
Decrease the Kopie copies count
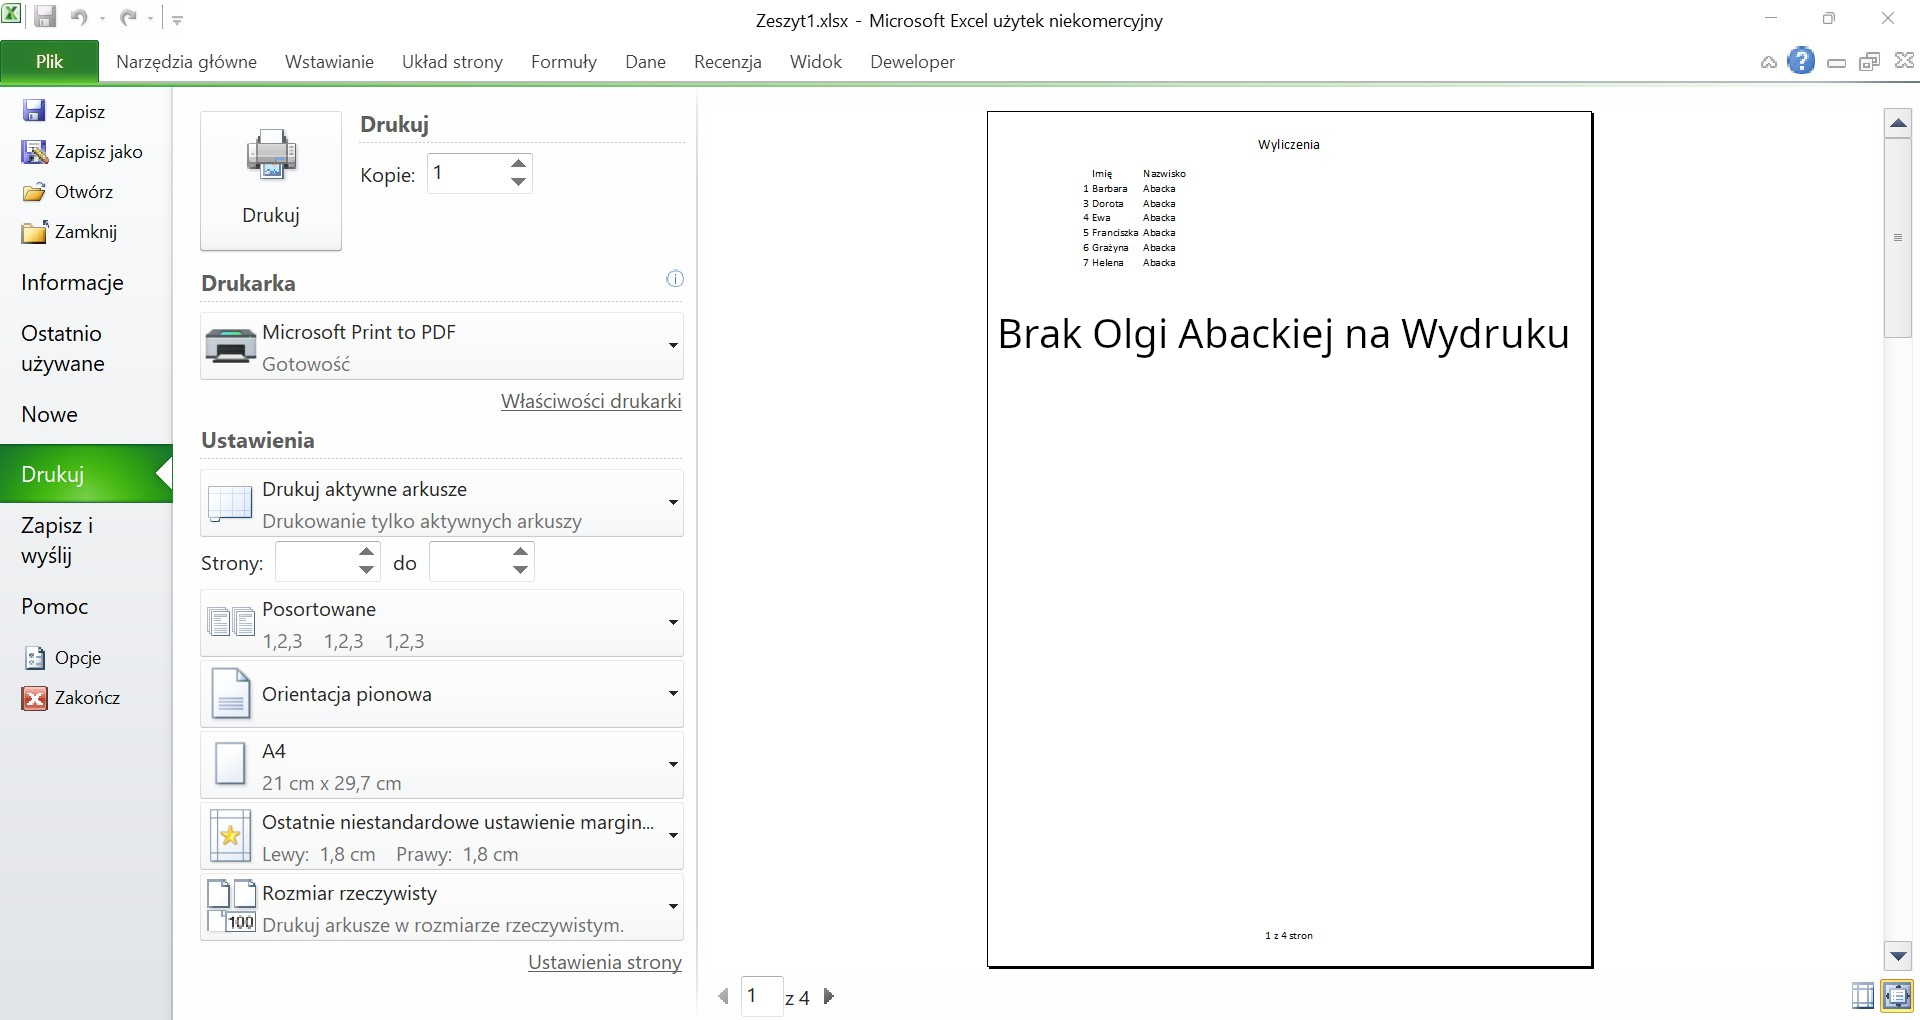coord(518,182)
